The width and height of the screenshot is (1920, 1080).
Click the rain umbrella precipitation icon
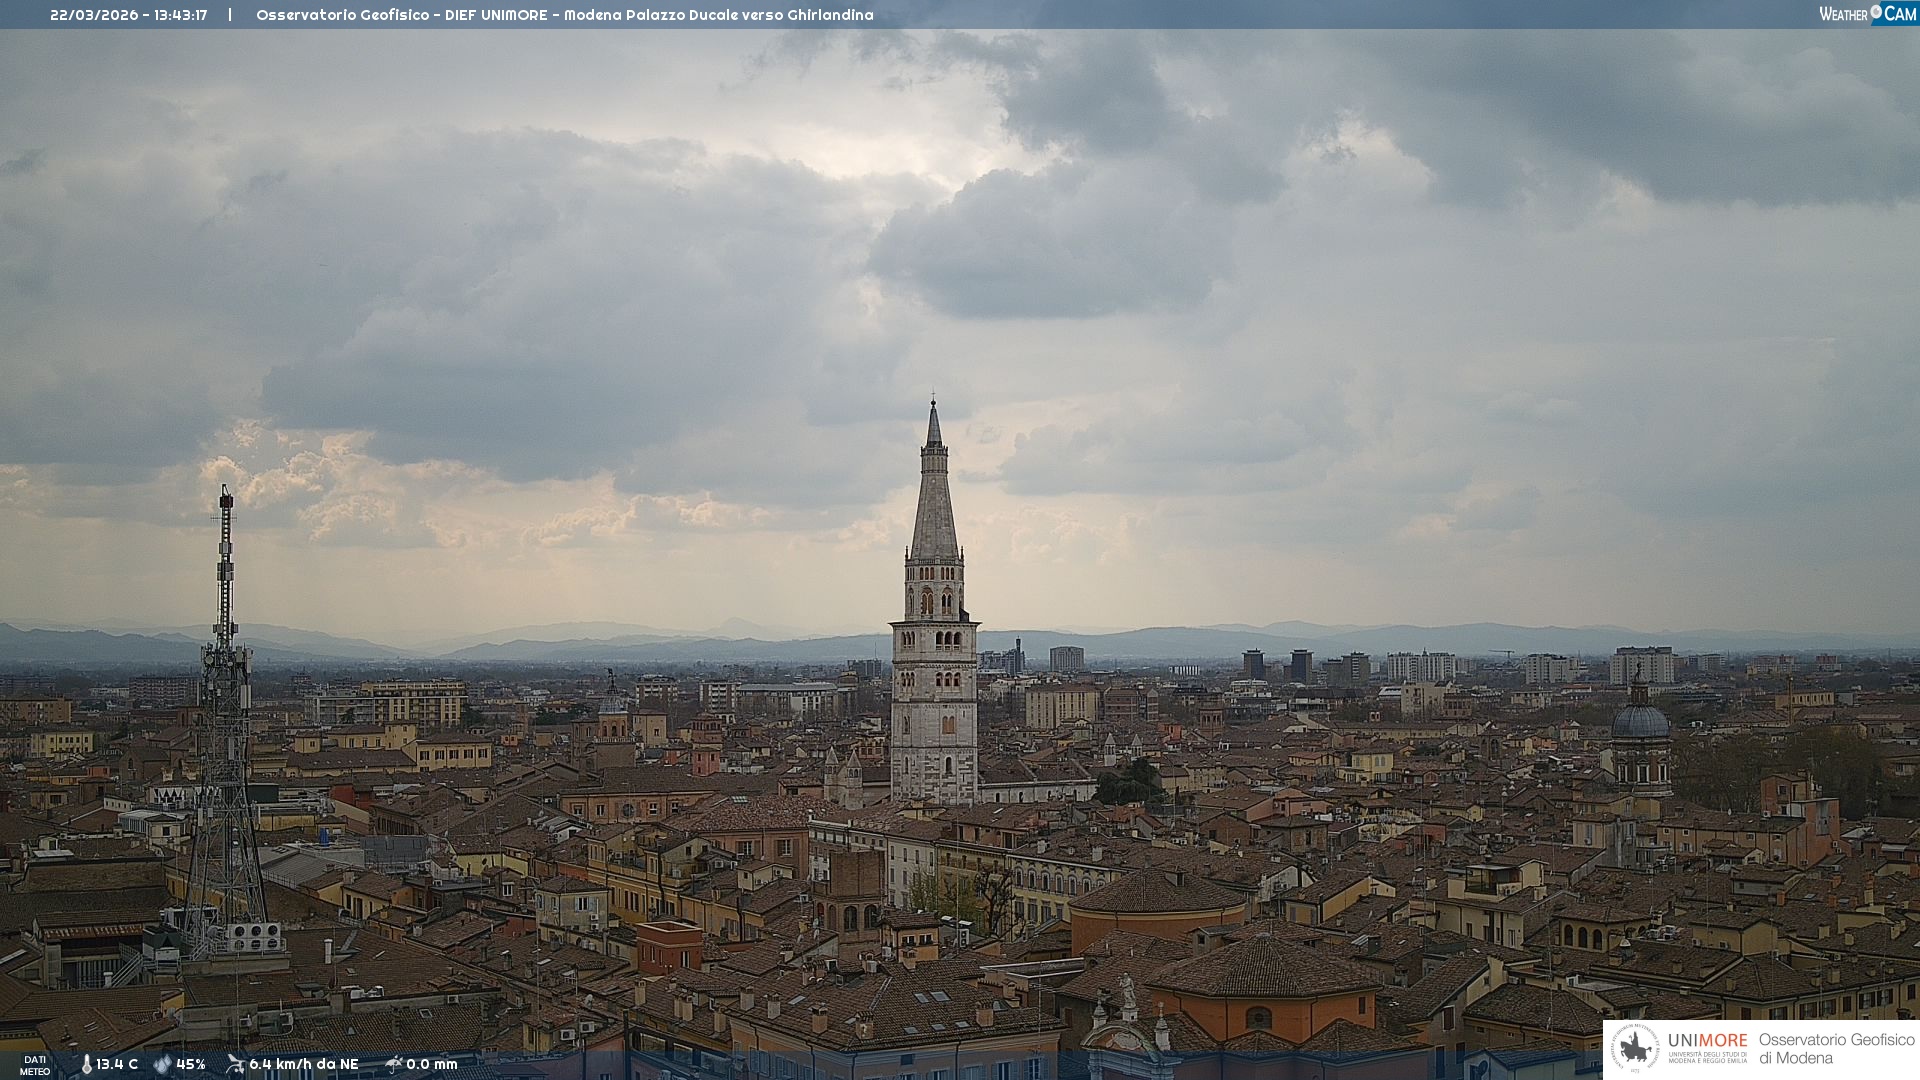pos(394,1064)
